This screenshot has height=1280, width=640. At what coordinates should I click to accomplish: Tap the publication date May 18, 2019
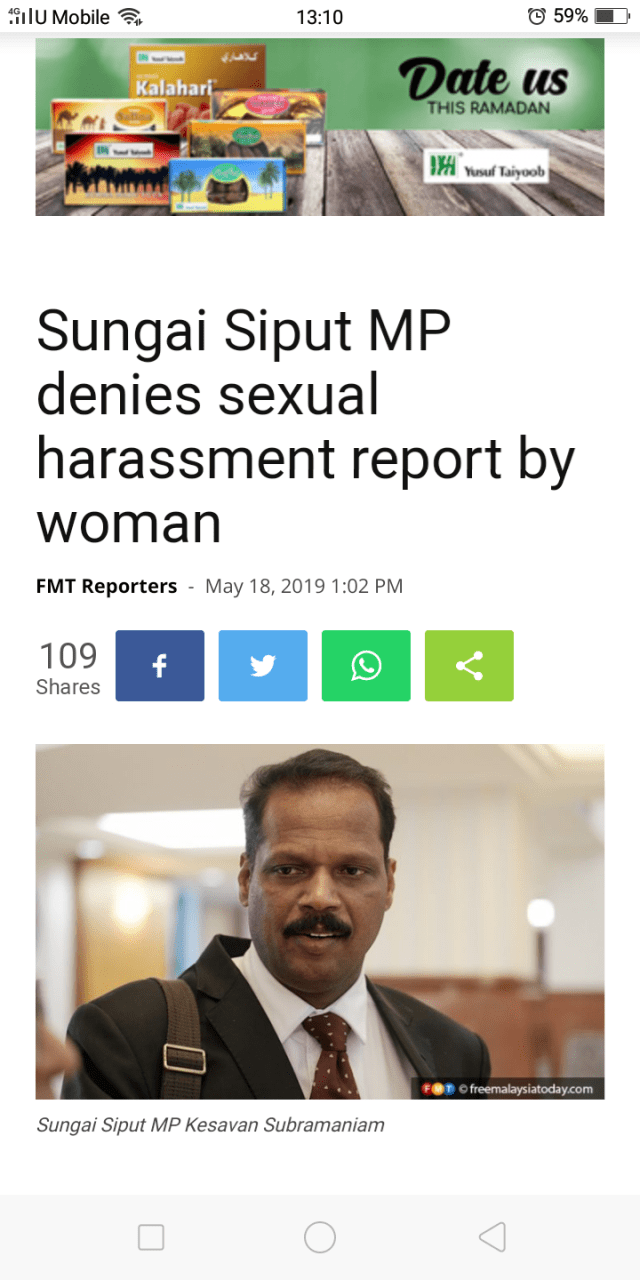(x=304, y=586)
